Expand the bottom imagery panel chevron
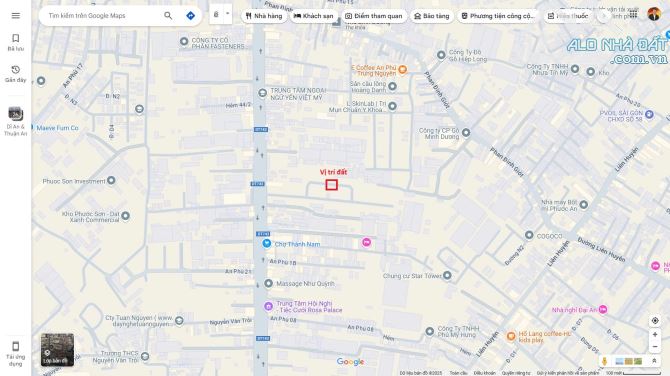Screen dimensions: 670x376 coord(654,361)
